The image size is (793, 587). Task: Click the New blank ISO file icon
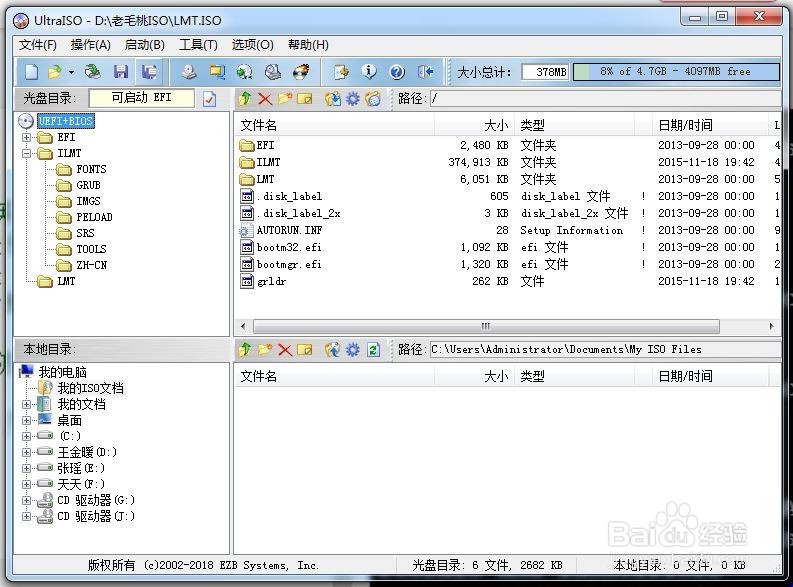(x=31, y=72)
